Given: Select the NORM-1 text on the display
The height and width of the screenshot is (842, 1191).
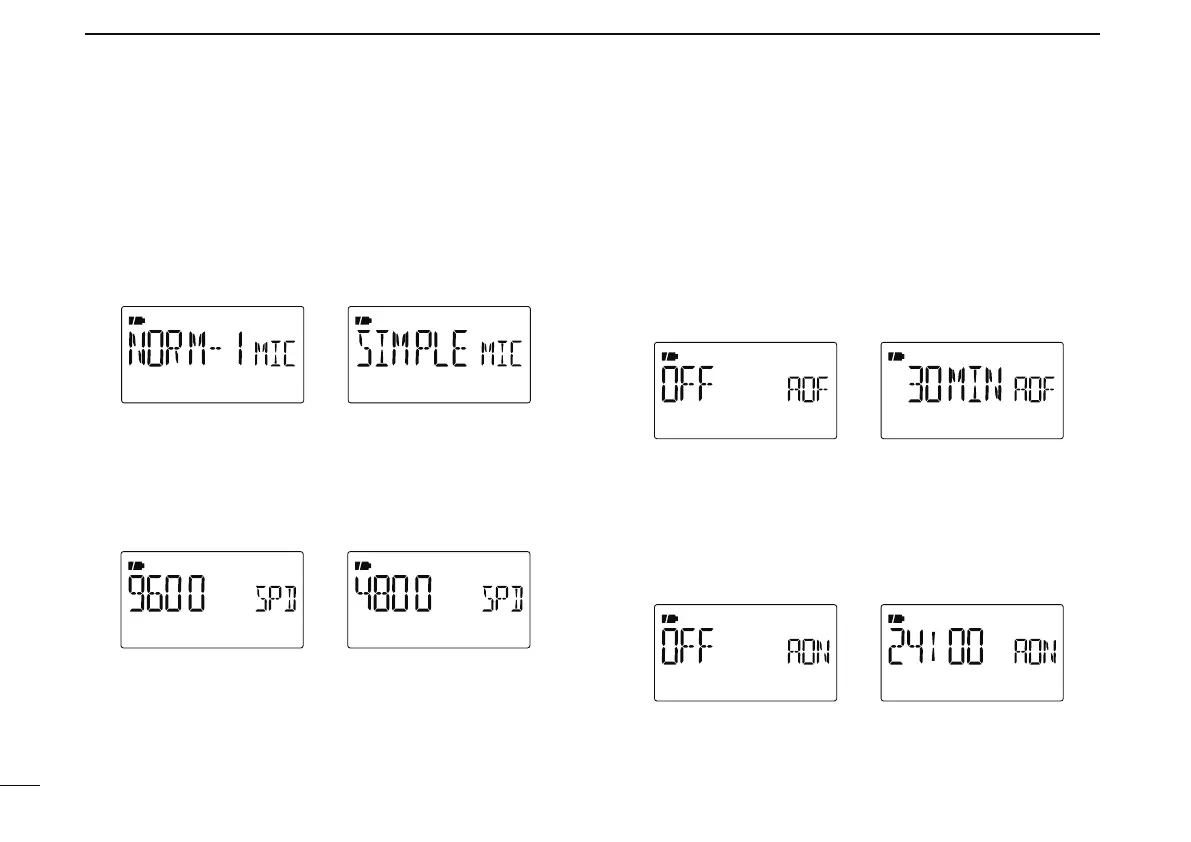Looking at the screenshot, I should pos(187,351).
